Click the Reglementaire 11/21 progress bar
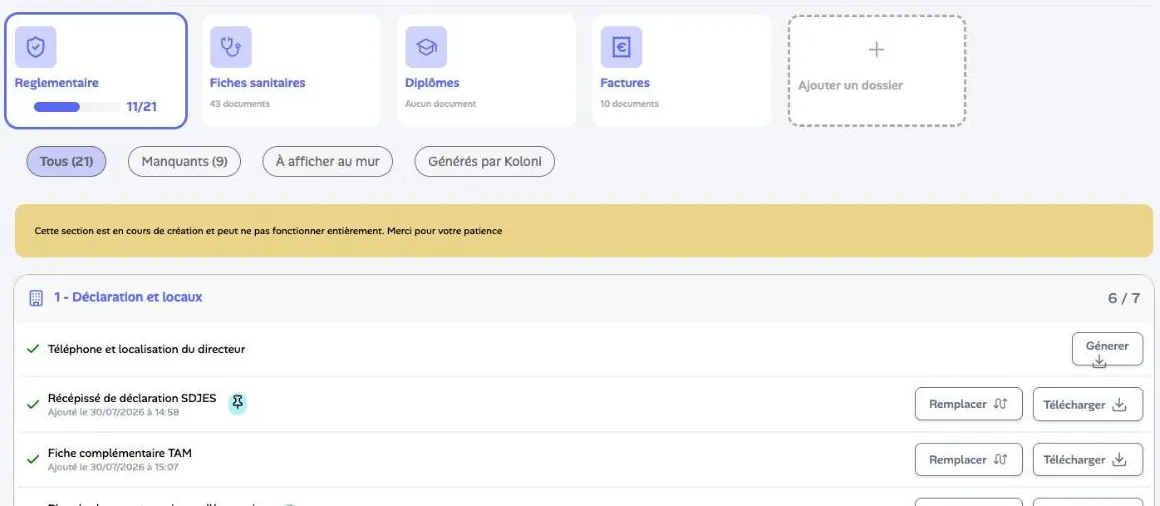The width and height of the screenshot is (1160, 506). (x=77, y=107)
